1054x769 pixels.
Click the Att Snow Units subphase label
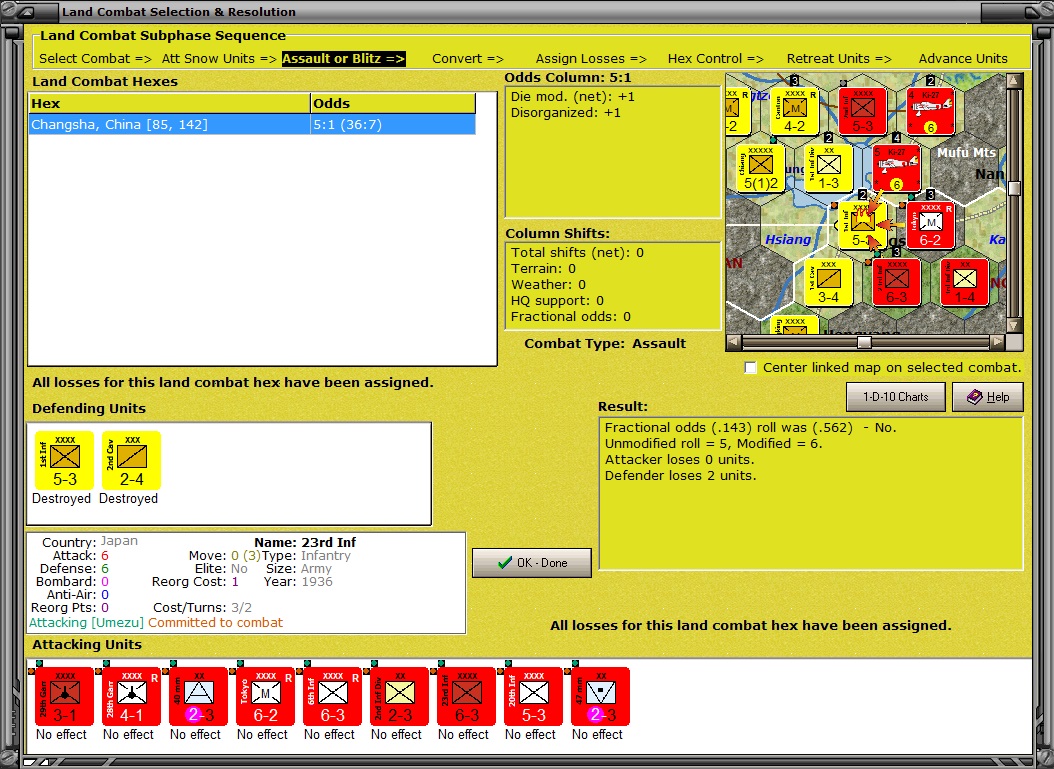click(x=219, y=58)
